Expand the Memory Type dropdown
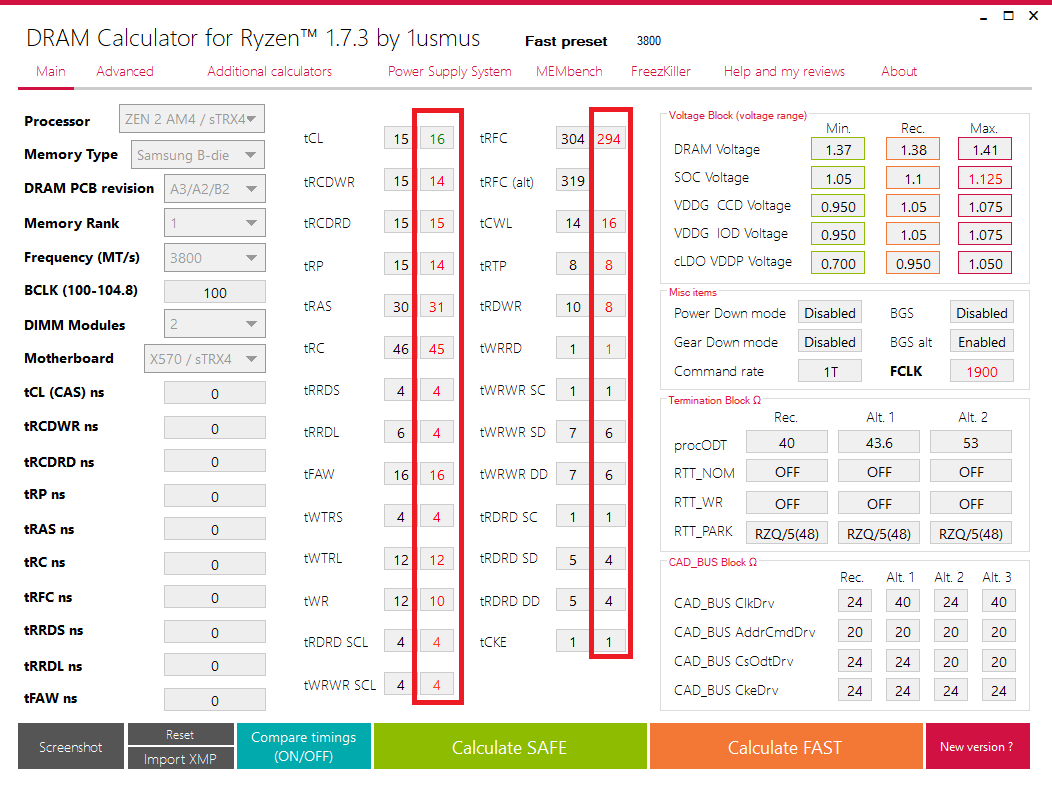This screenshot has width=1052, height=791. pos(198,155)
